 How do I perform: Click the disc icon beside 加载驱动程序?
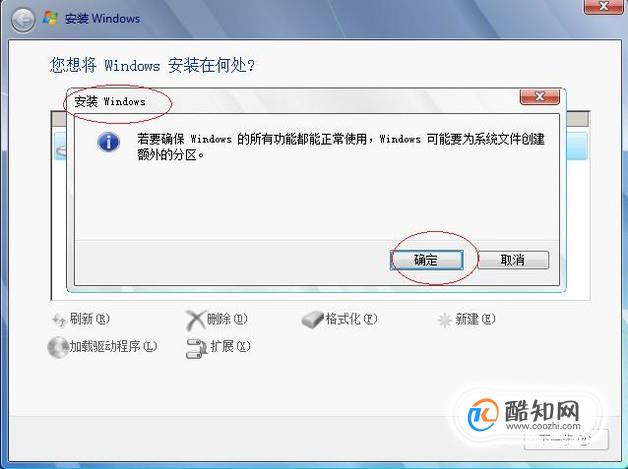click(58, 347)
